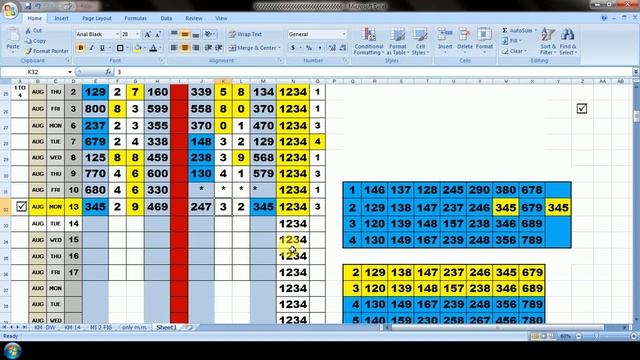Apply font color A button

(x=153, y=48)
